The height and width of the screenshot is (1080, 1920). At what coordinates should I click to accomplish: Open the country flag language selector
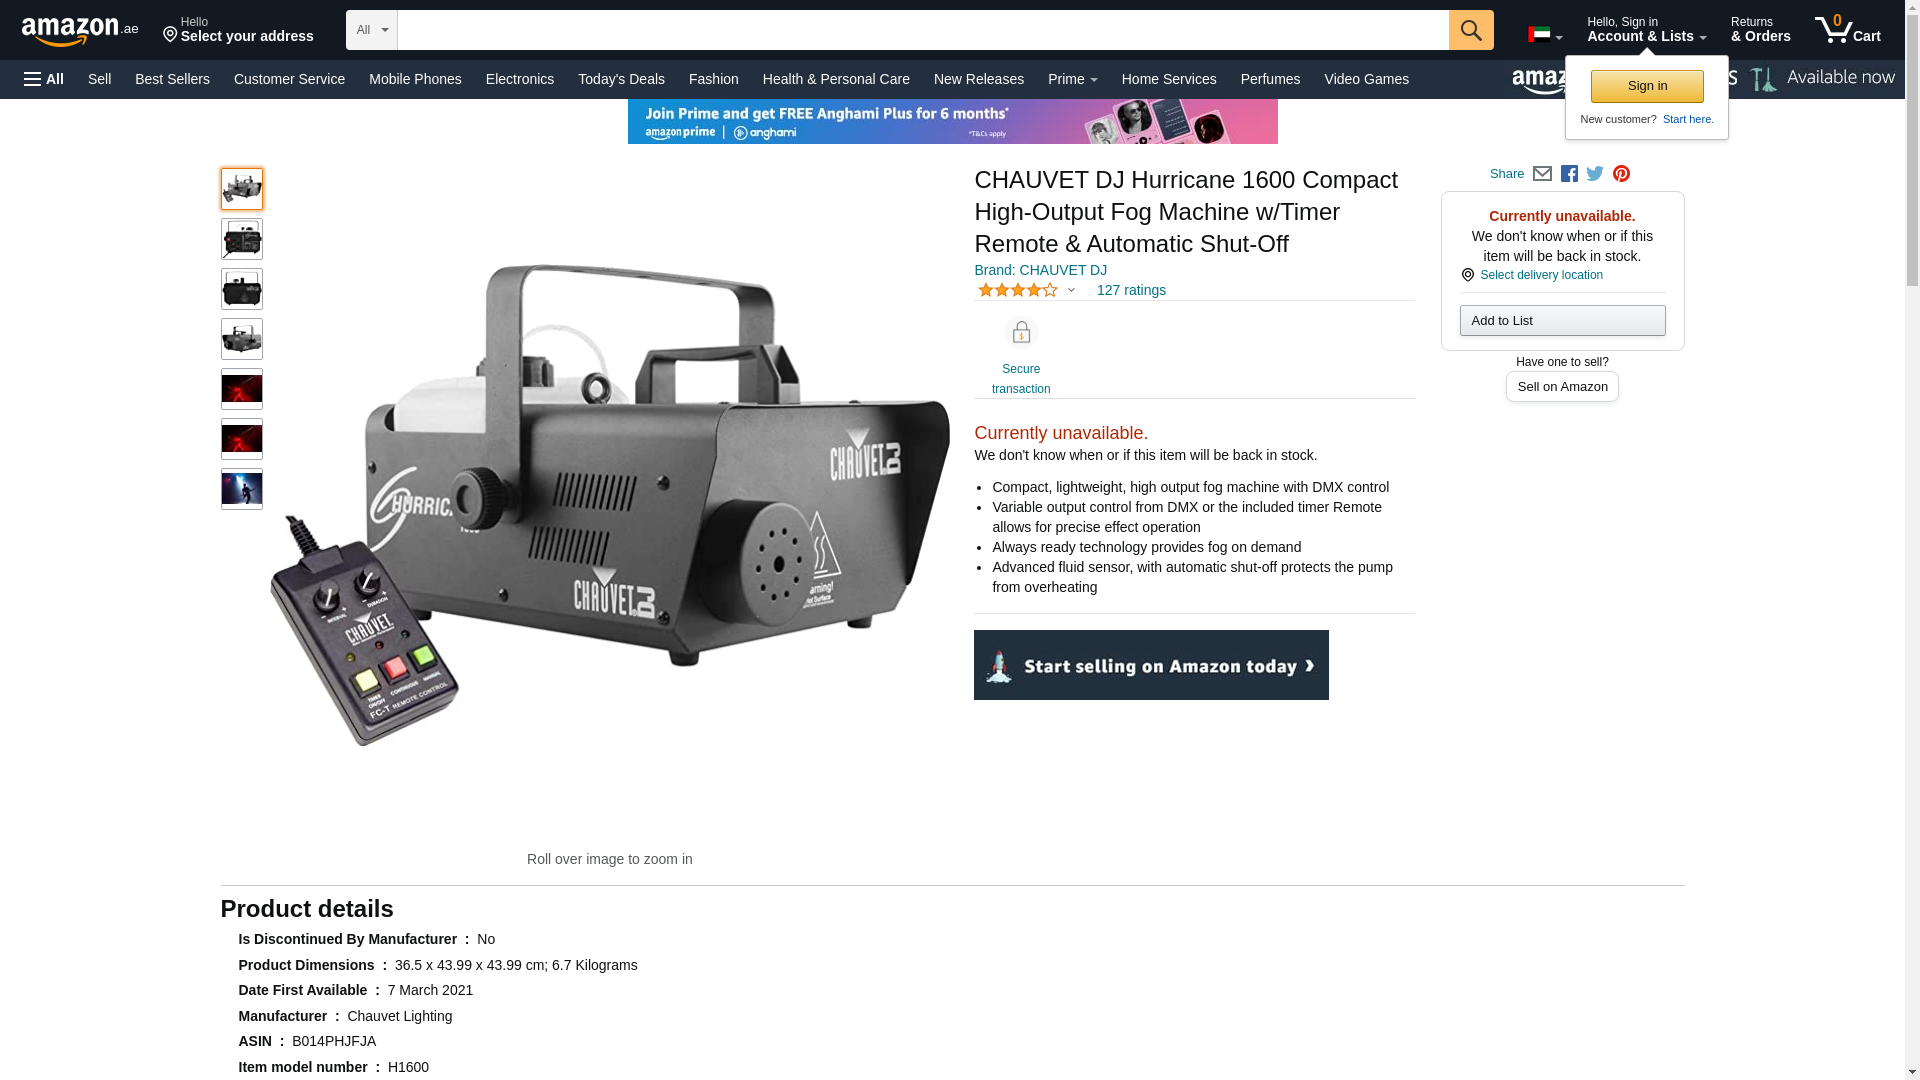pos(1545,35)
